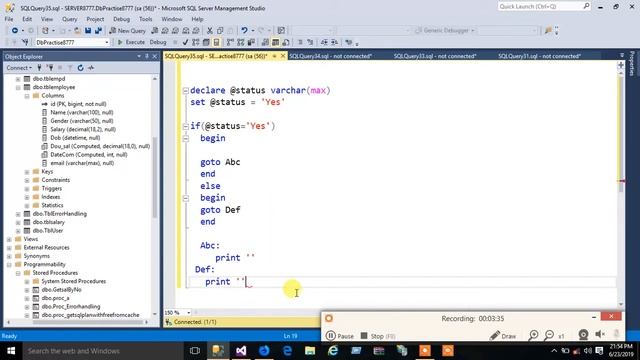Image resolution: width=640 pixels, height=360 pixels.
Task: Collapse the Programmability node
Action: 9,264
